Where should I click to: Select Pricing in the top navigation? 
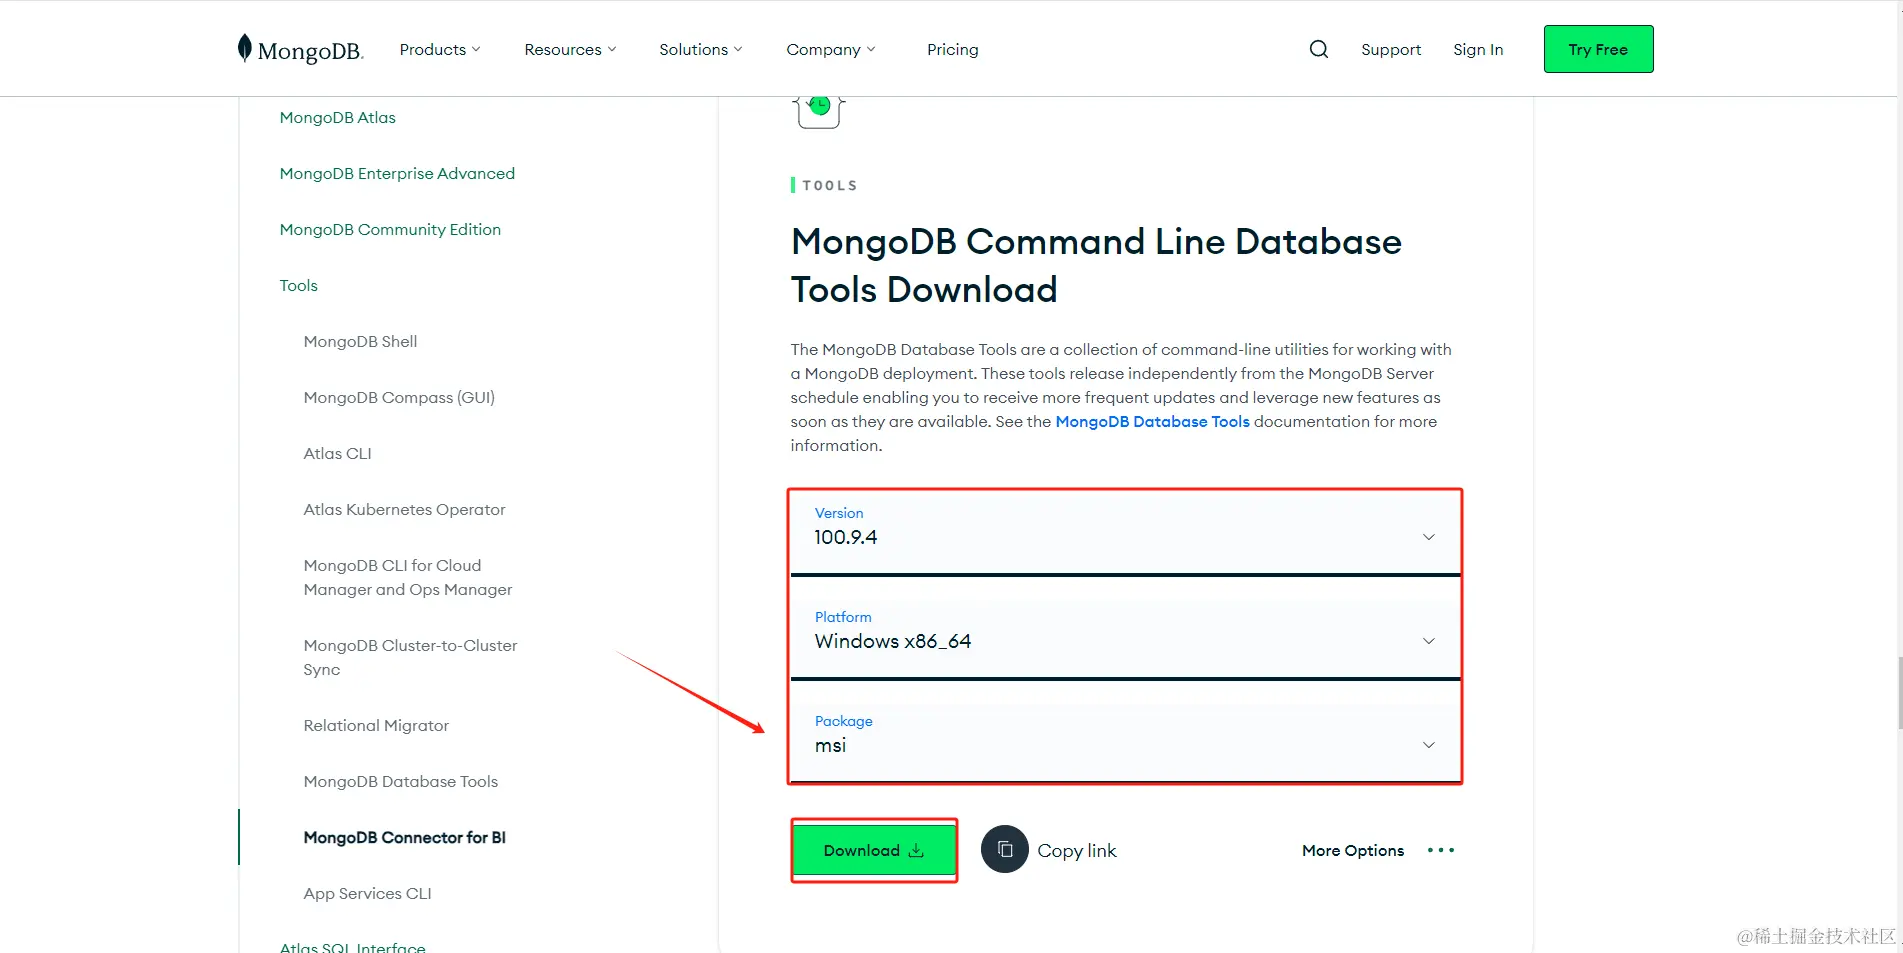951,49
